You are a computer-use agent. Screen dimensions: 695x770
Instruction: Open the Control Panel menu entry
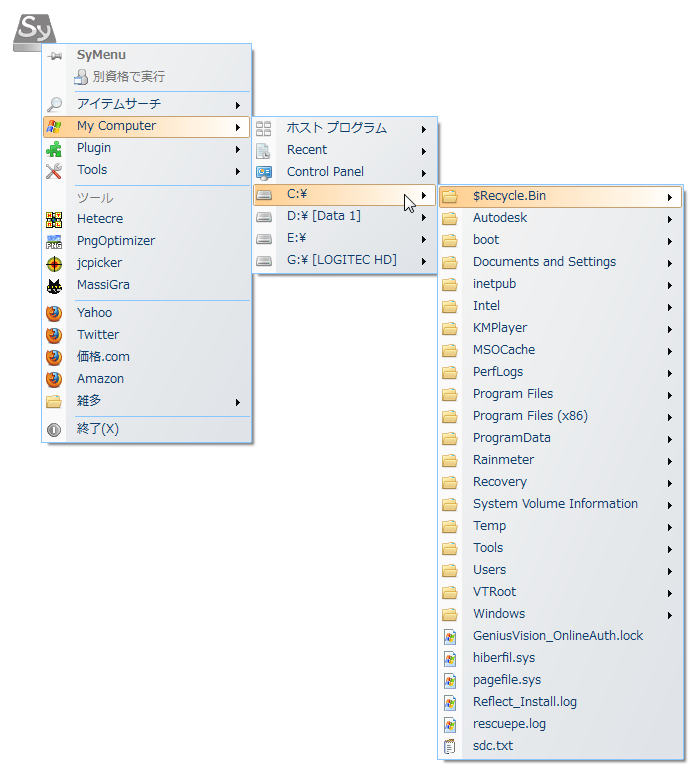pyautogui.click(x=344, y=173)
